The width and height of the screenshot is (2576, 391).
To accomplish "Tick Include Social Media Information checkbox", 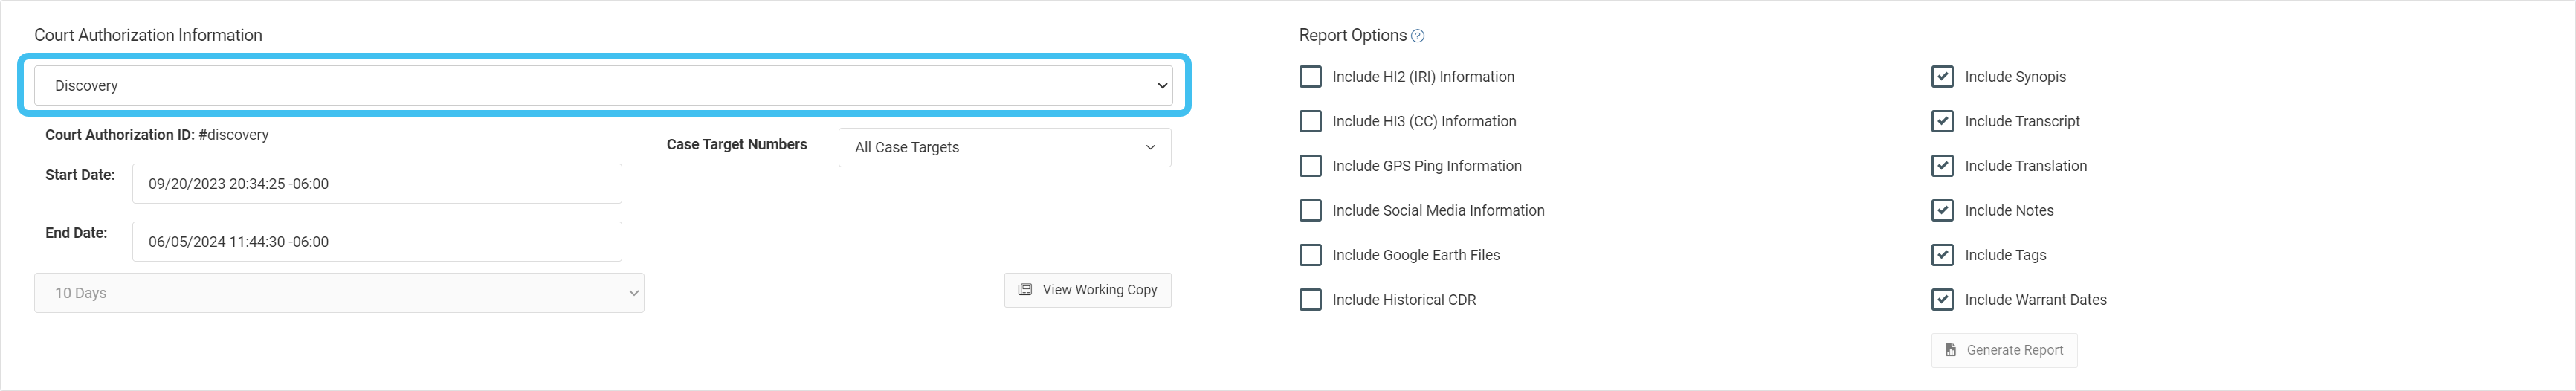I will click(1310, 210).
